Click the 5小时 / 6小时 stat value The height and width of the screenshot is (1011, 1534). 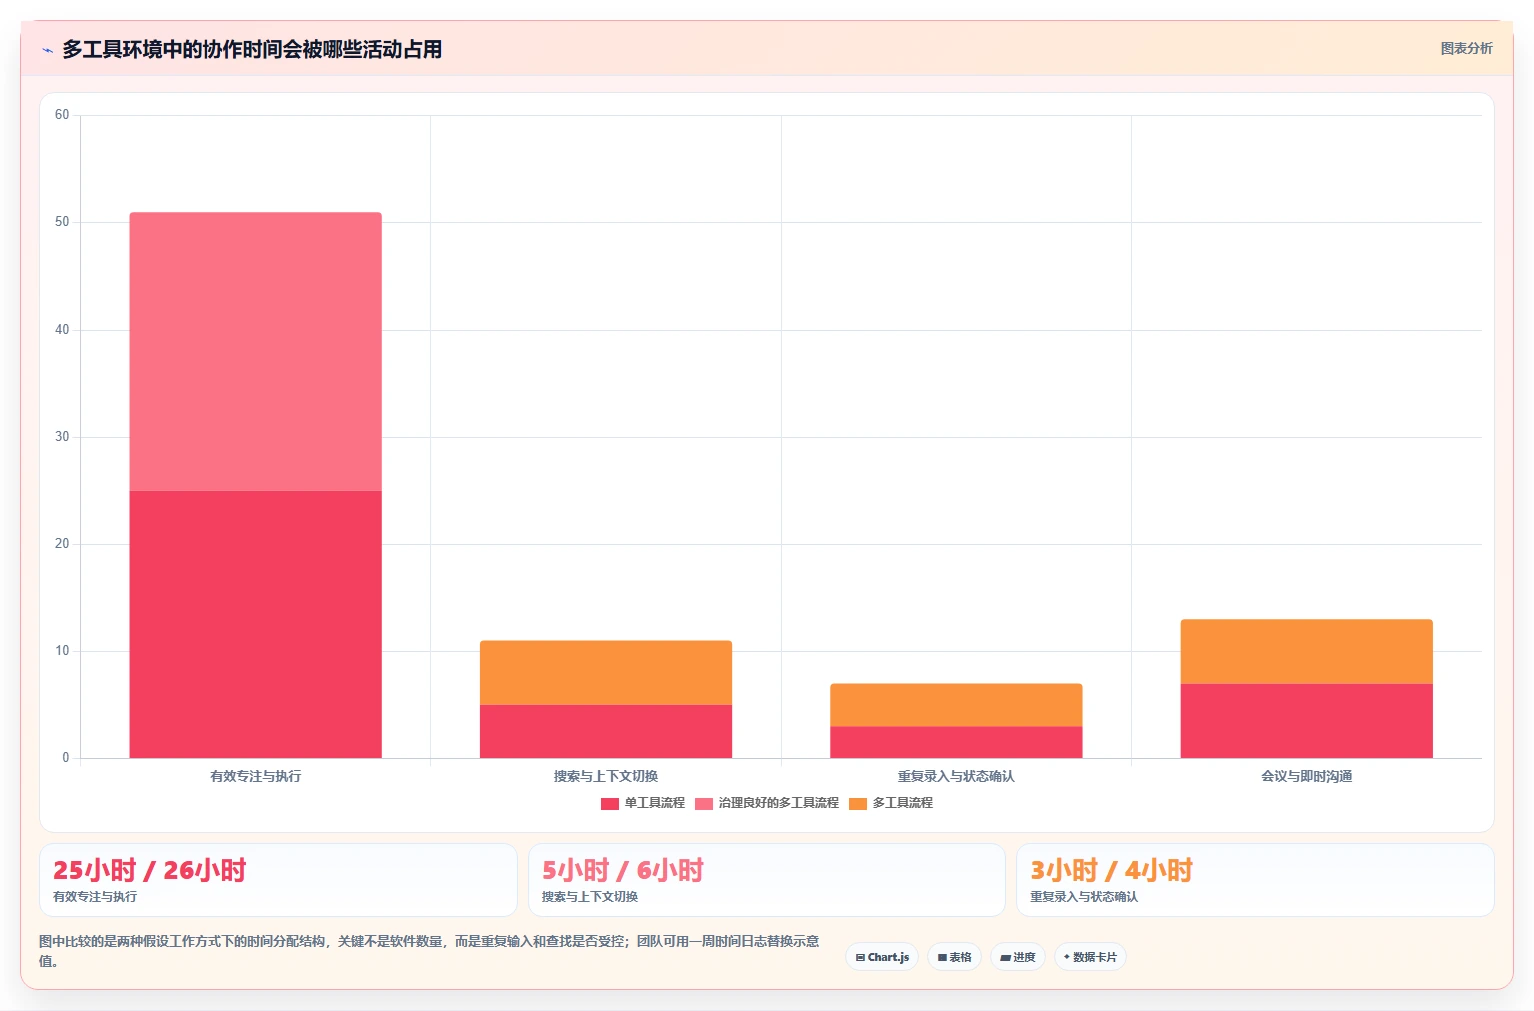(623, 870)
